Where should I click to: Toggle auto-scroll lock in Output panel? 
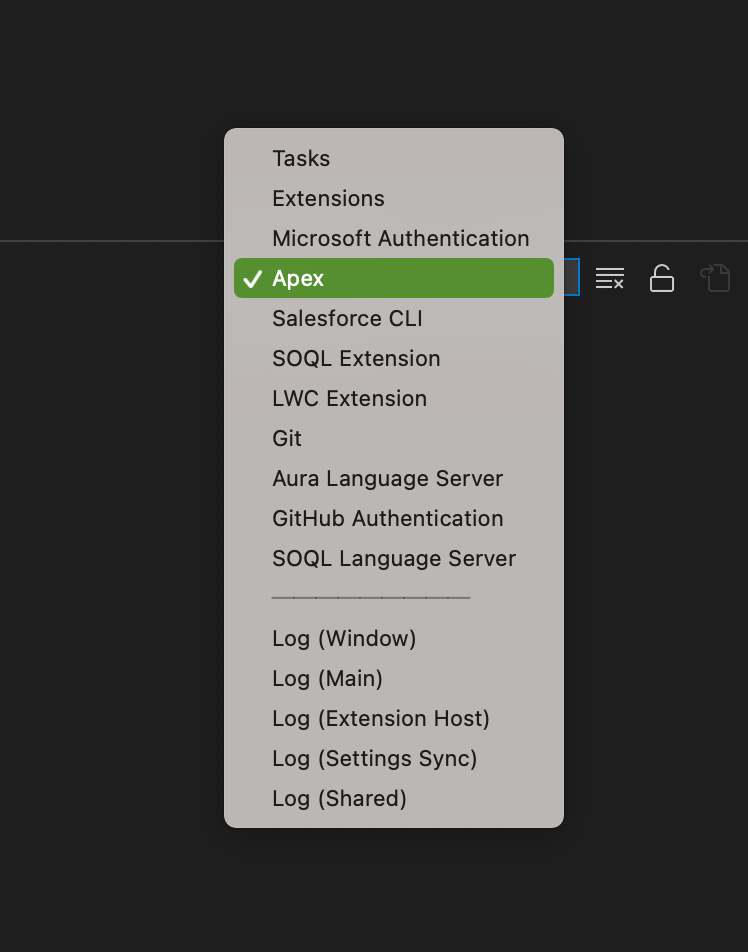[662, 278]
